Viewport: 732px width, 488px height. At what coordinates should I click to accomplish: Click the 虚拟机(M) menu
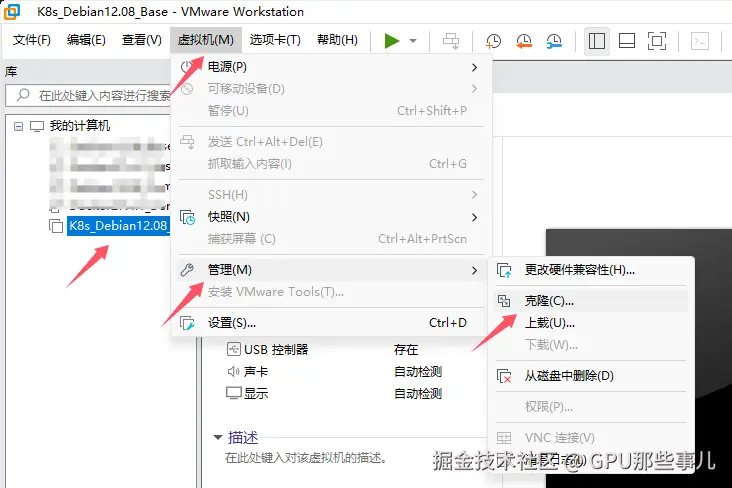point(205,40)
